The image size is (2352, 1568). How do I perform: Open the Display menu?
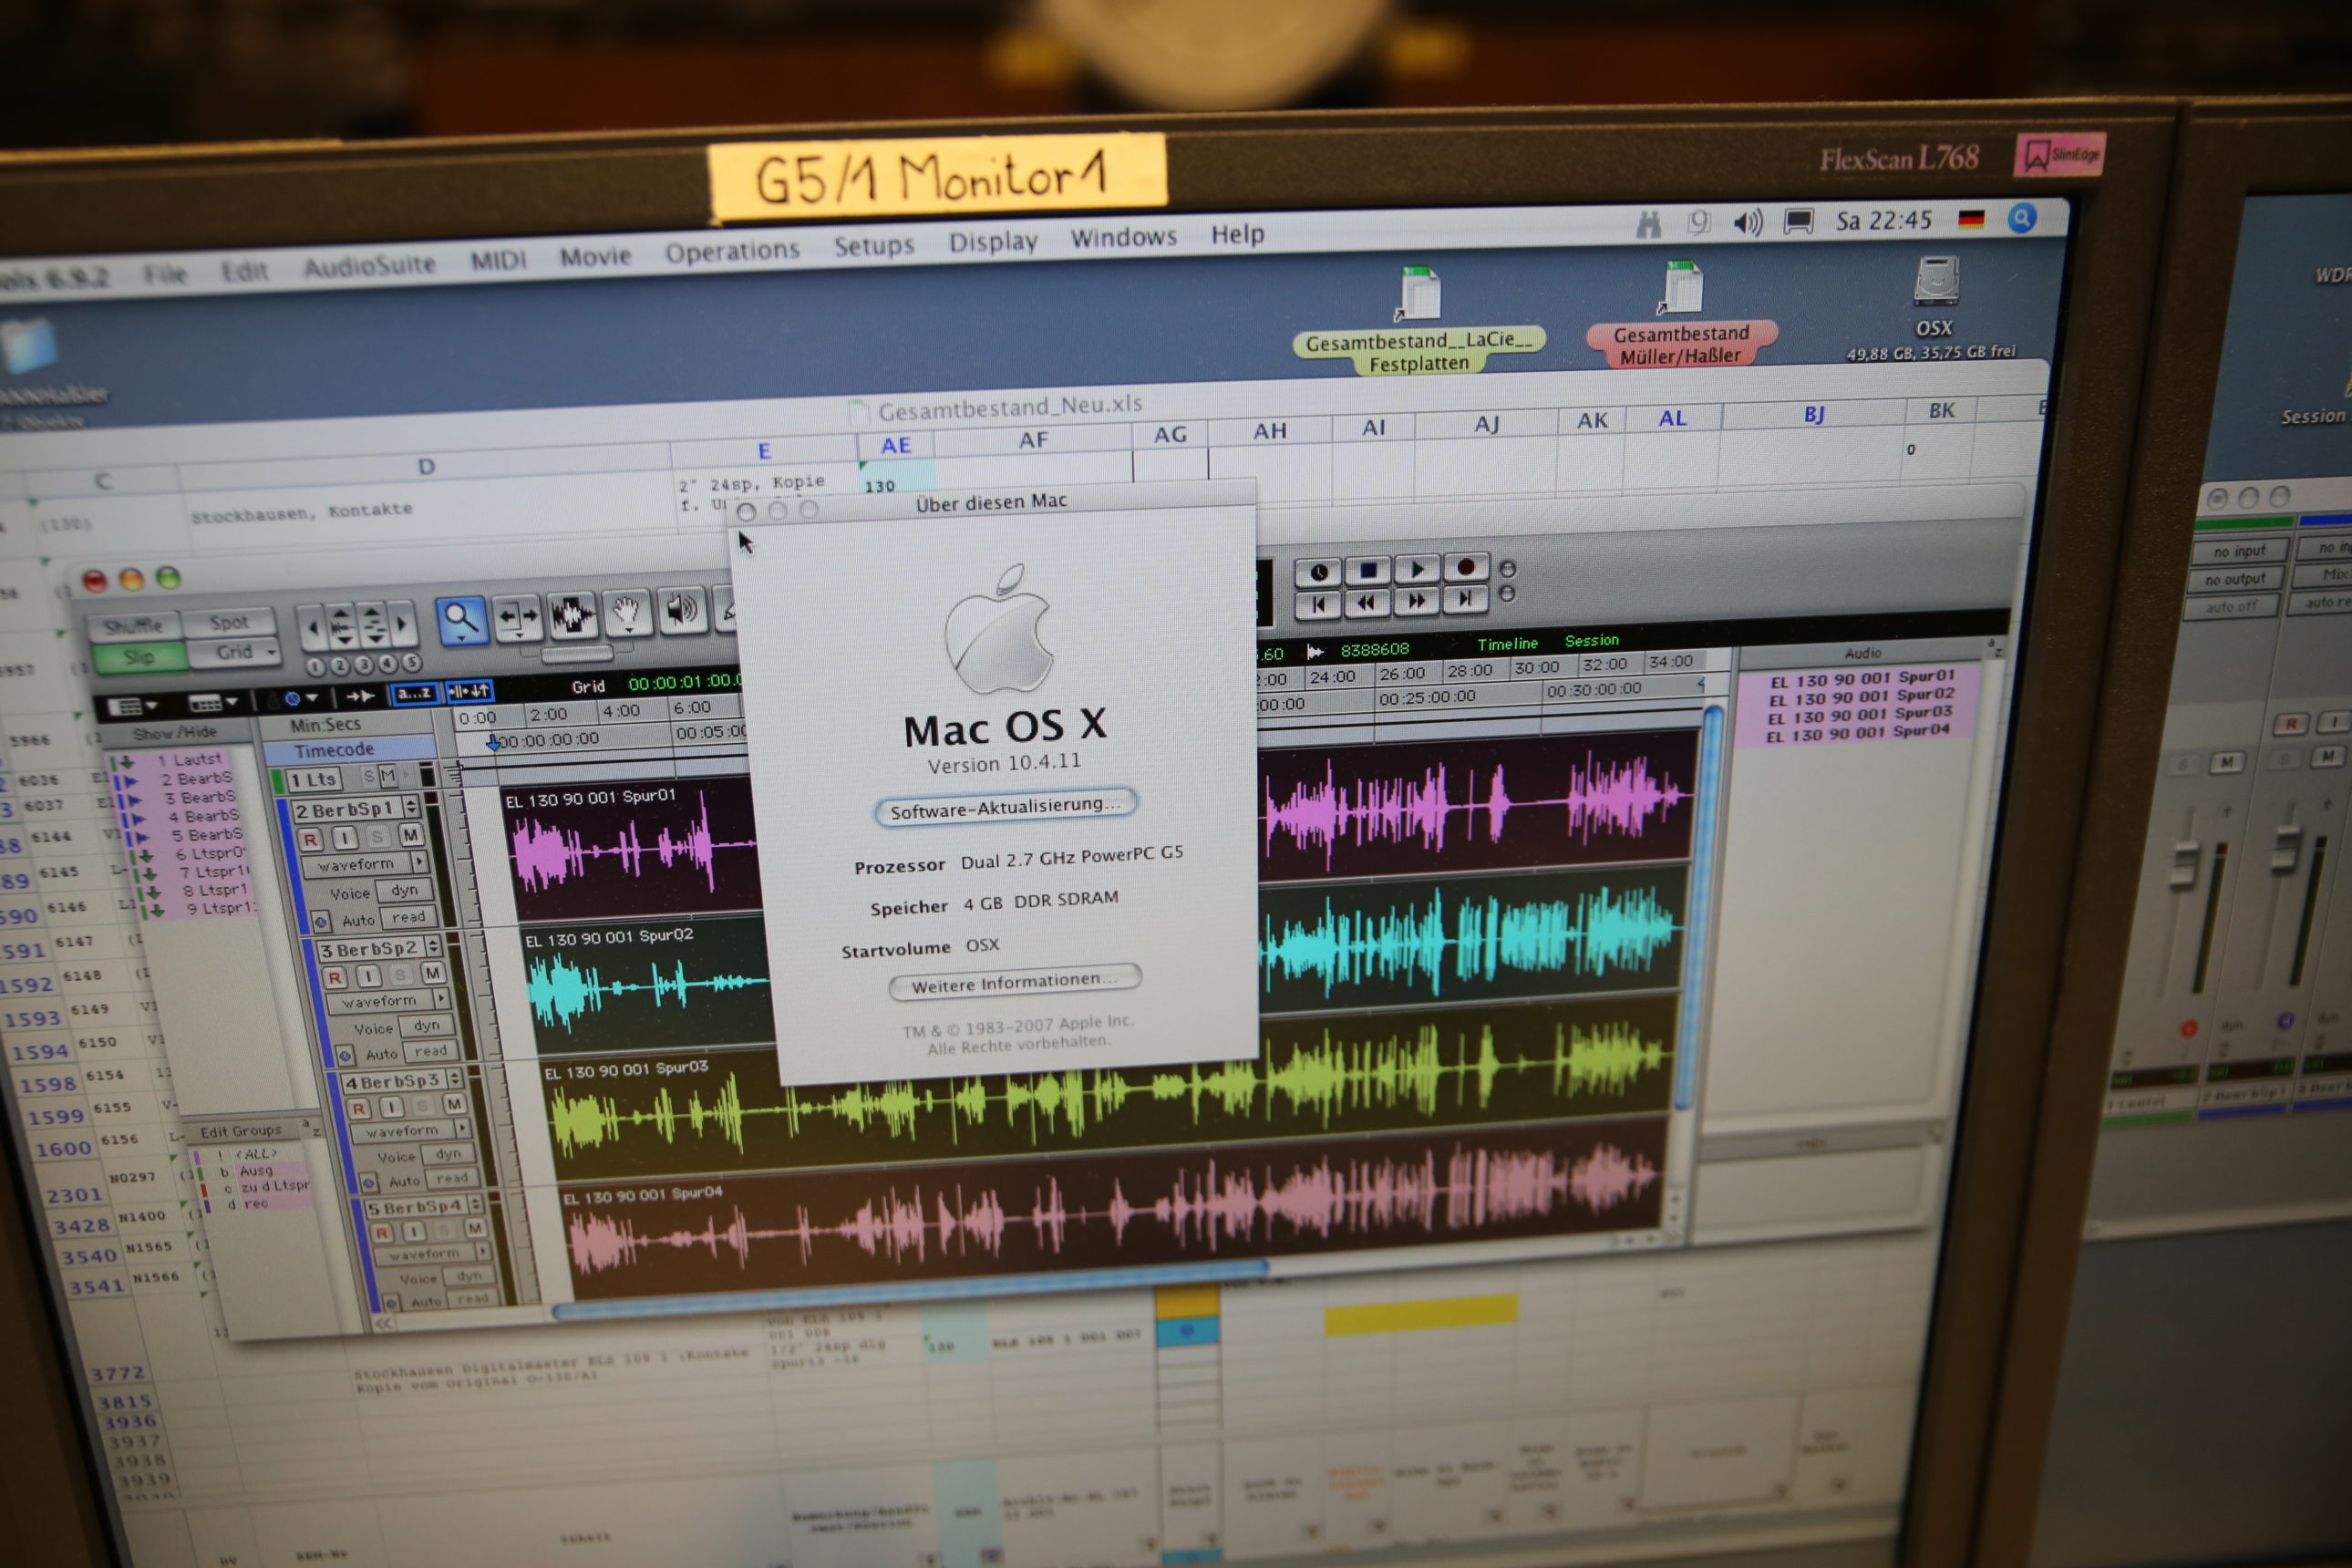point(993,242)
